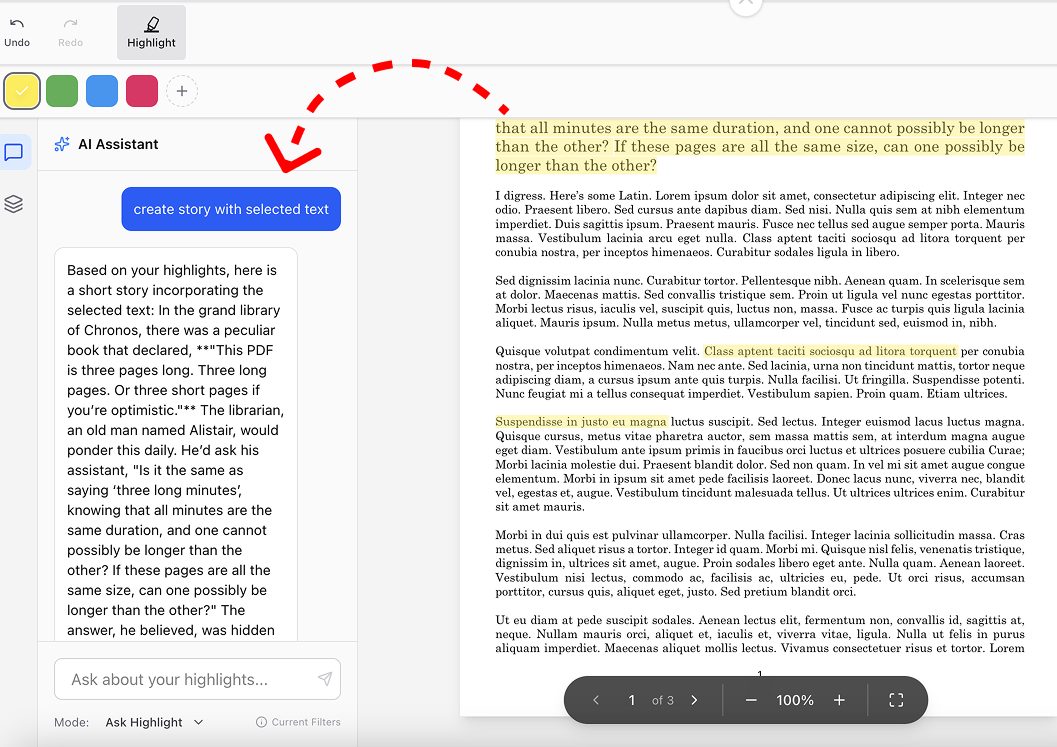Open the highlights stack panel in left sidebar

(x=14, y=204)
